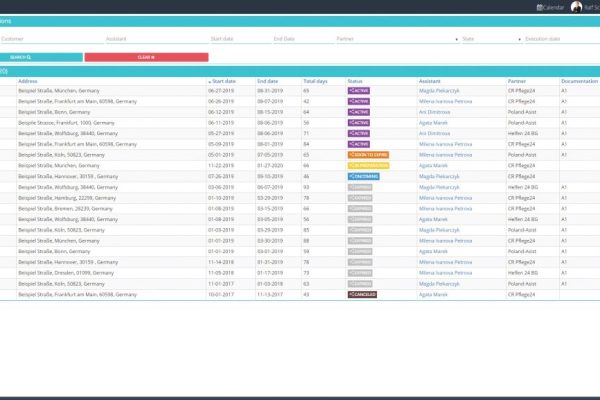Image resolution: width=600 pixels, height=400 pixels.
Task: Open Agata Marek link in 06-11-2019 row
Action: (x=433, y=123)
